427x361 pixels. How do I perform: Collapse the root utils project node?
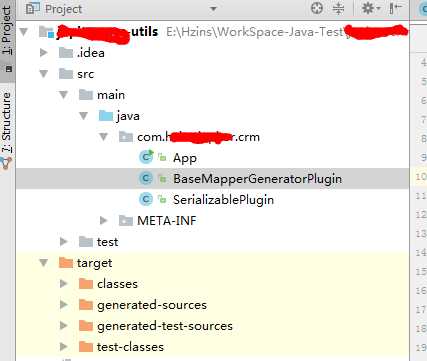coord(24,32)
